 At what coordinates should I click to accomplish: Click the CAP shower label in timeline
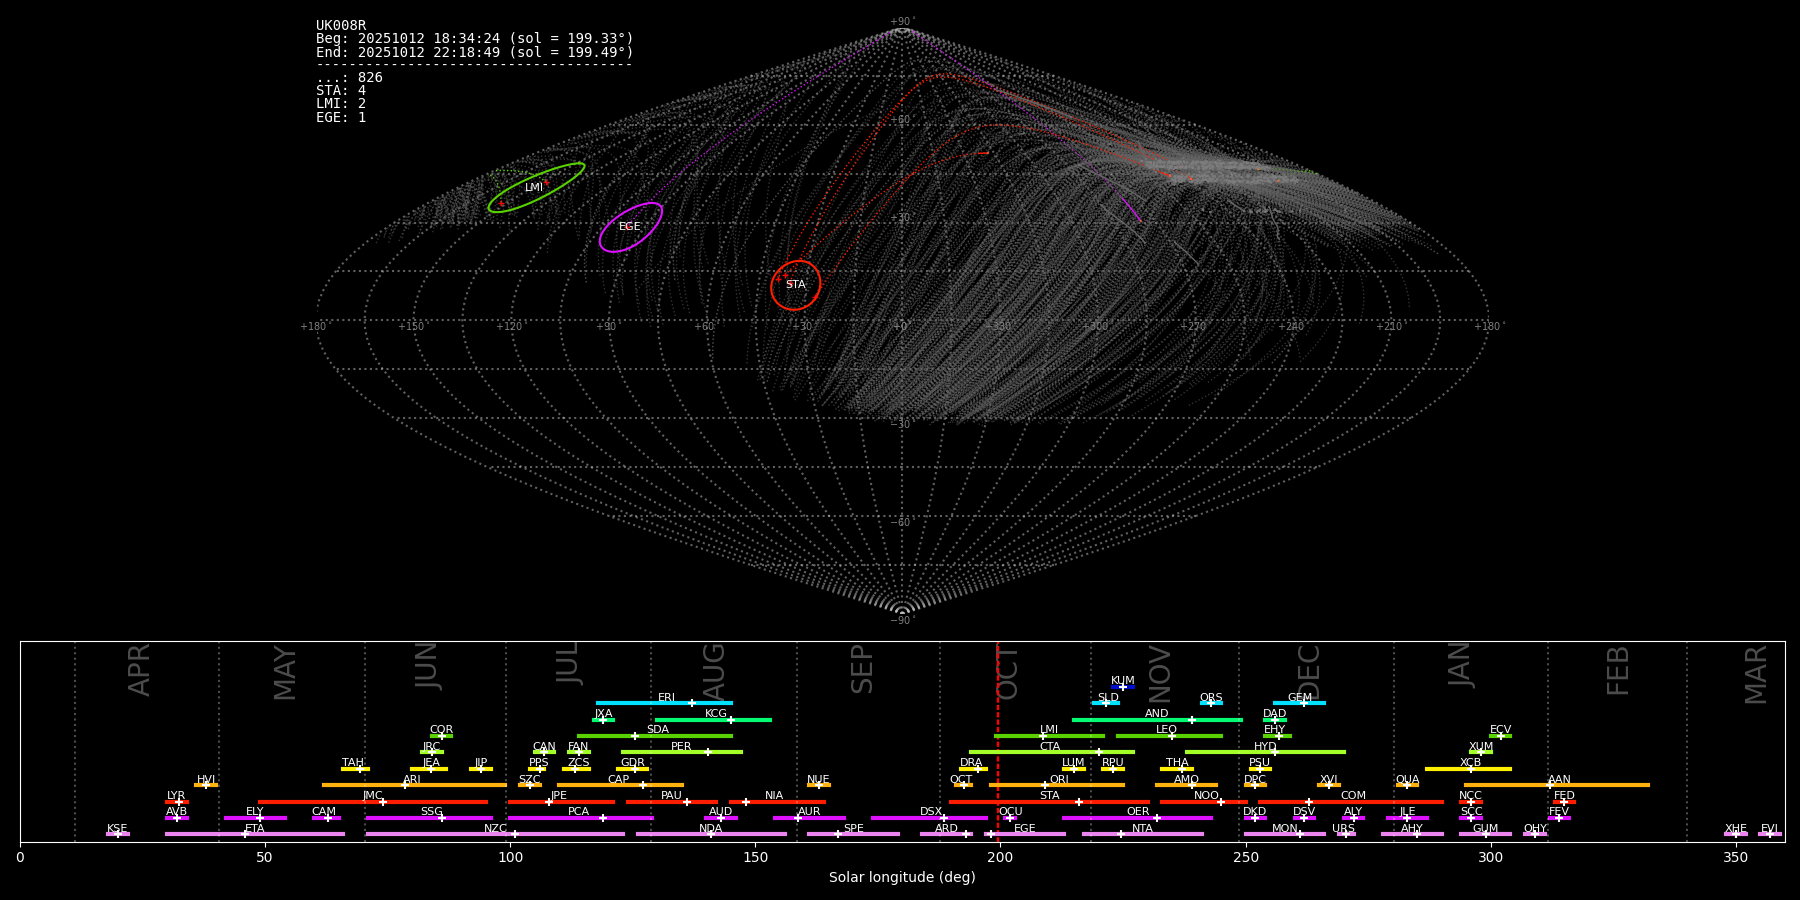pyautogui.click(x=619, y=780)
